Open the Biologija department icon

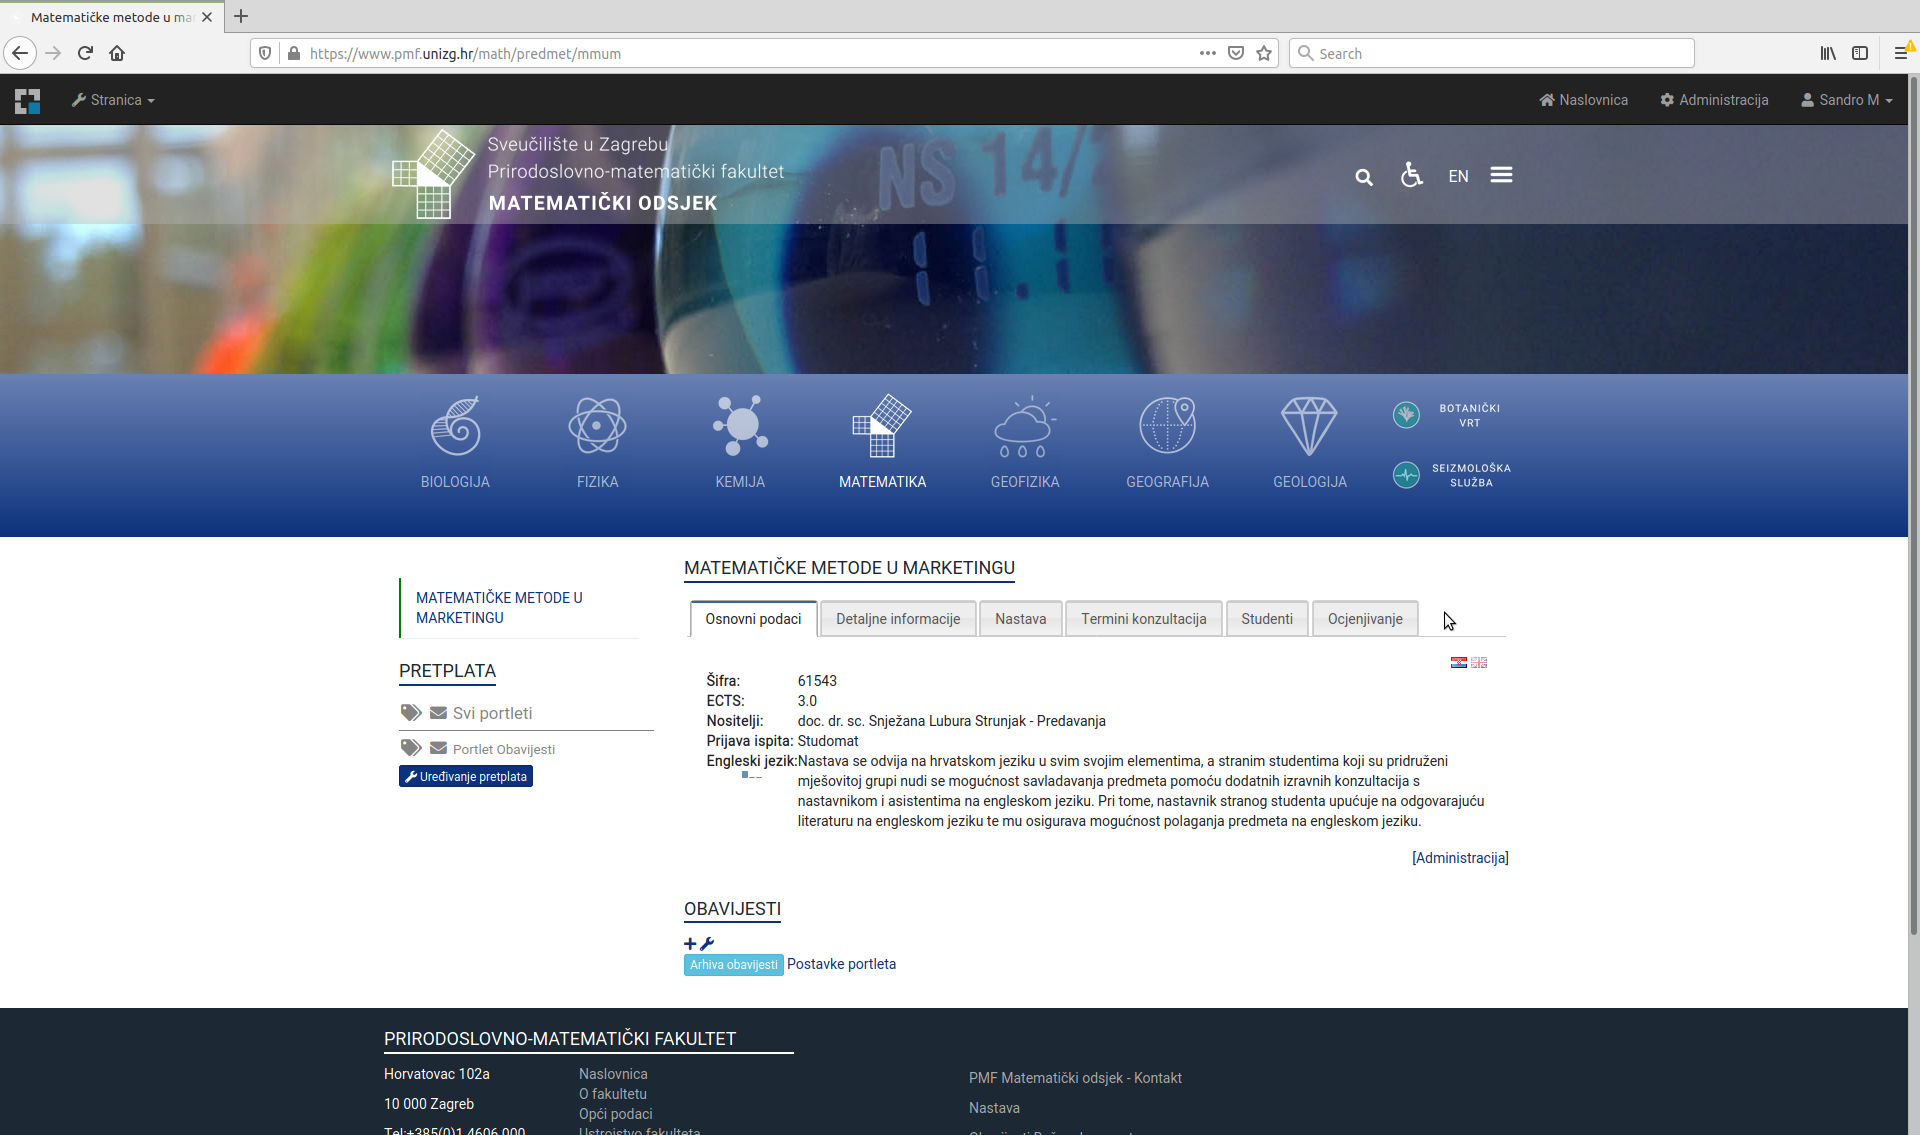click(455, 426)
